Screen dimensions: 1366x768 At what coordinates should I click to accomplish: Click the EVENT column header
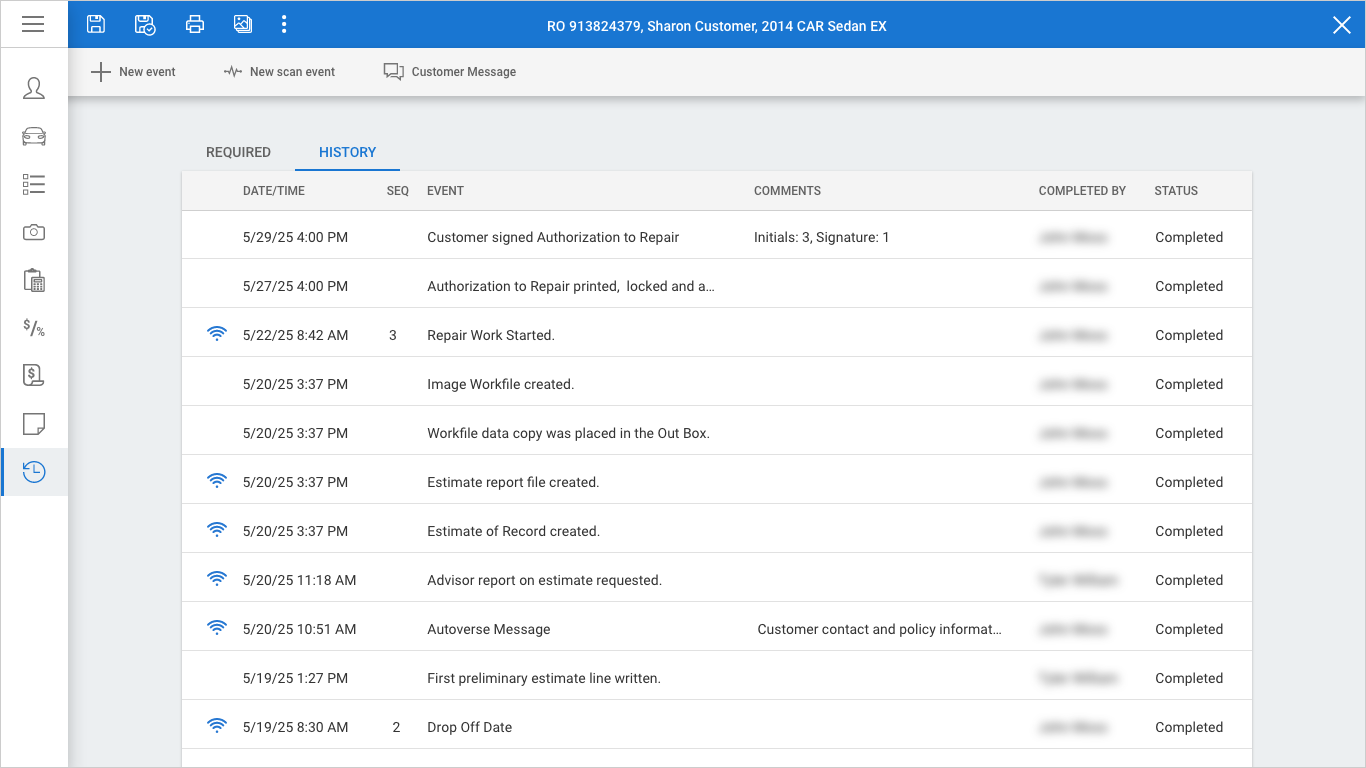pyautogui.click(x=445, y=191)
